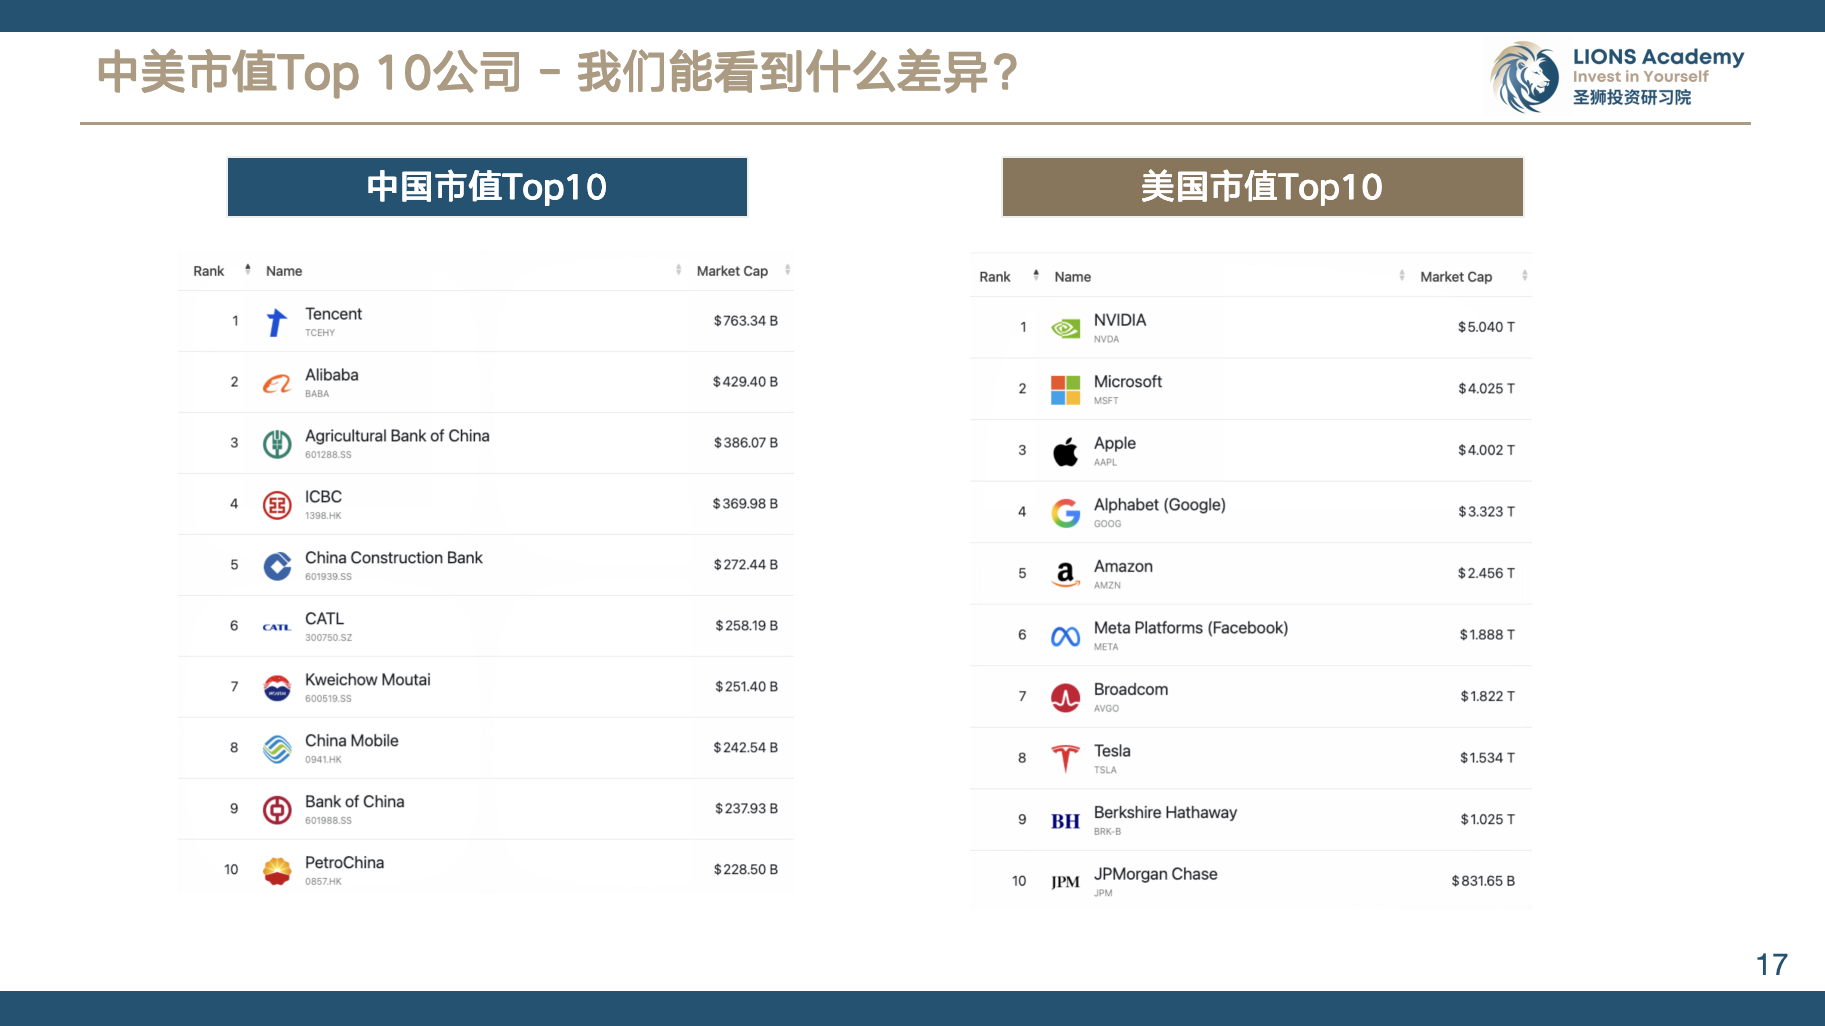Open the Berkshire Hathaway company name
Screen dimensions: 1825x1026
click(x=1165, y=813)
